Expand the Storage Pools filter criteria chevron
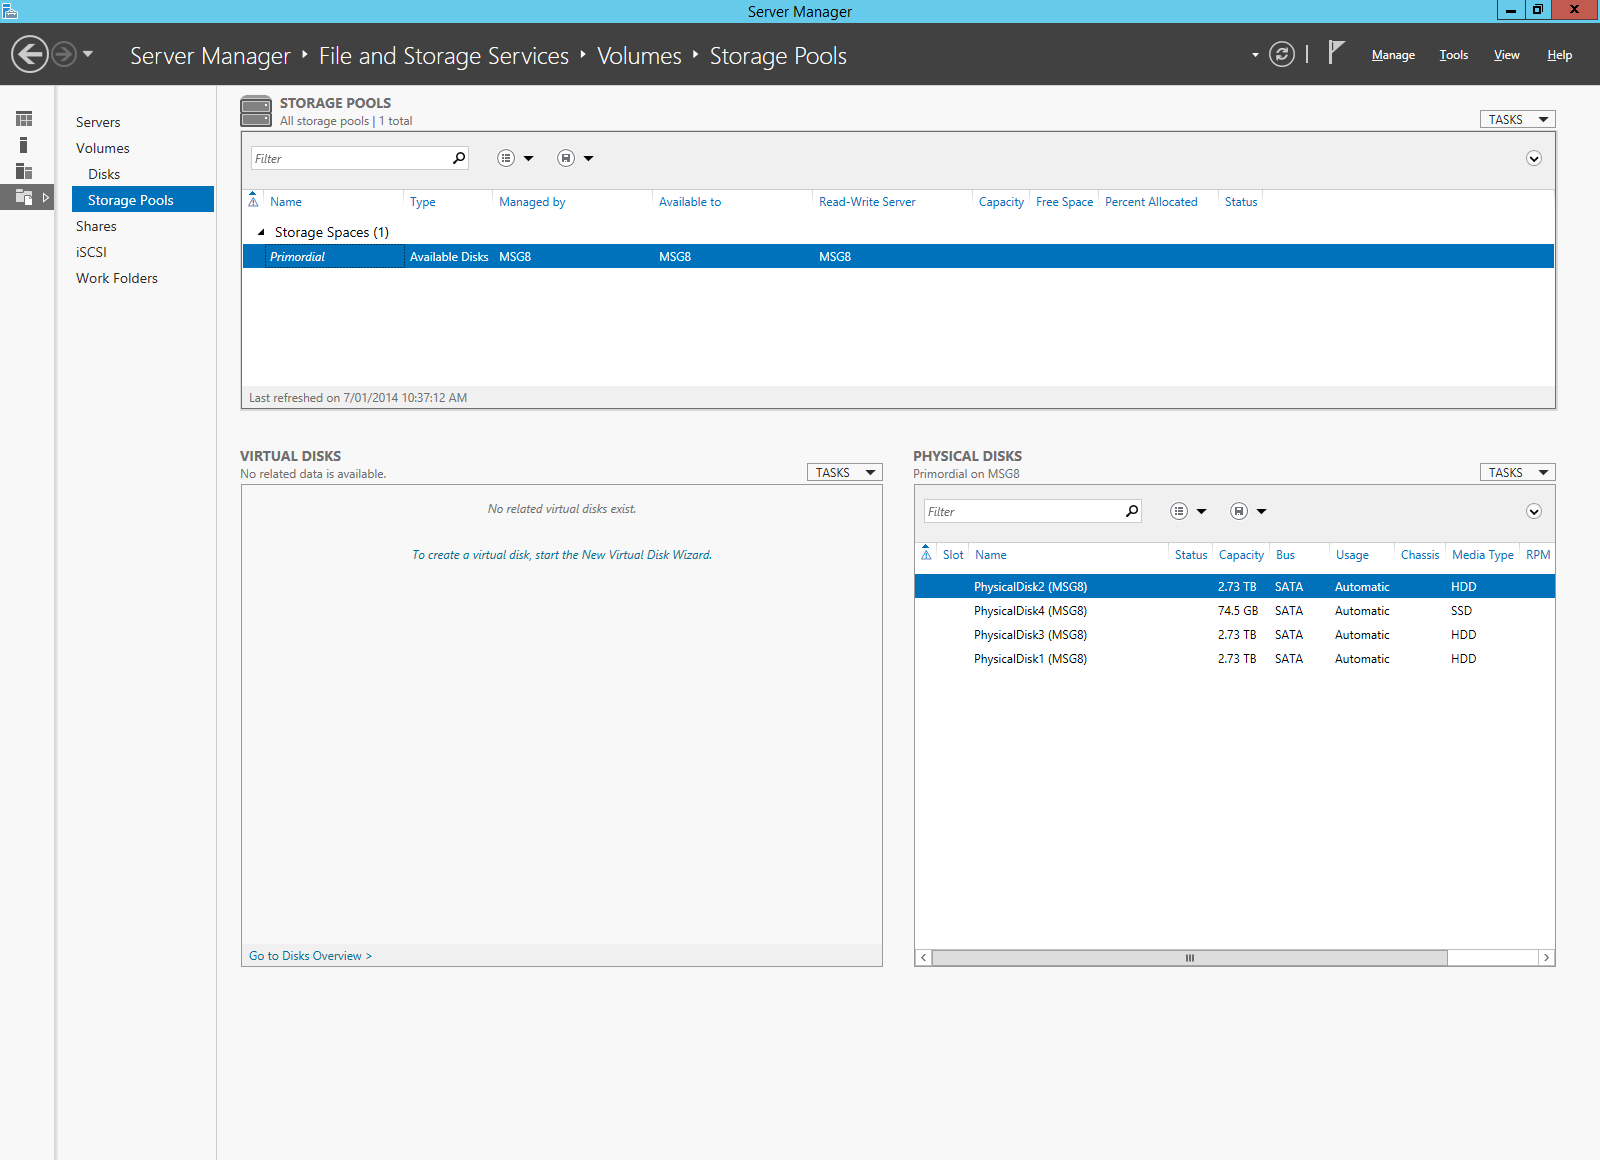This screenshot has height=1160, width=1600. point(1534,158)
